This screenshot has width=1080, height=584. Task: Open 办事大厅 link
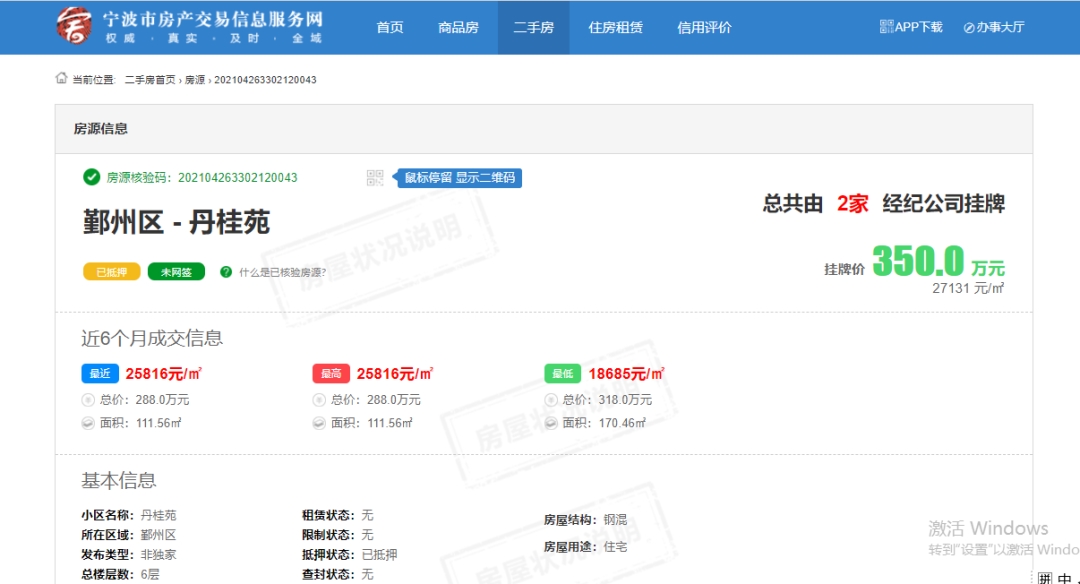click(1000, 28)
